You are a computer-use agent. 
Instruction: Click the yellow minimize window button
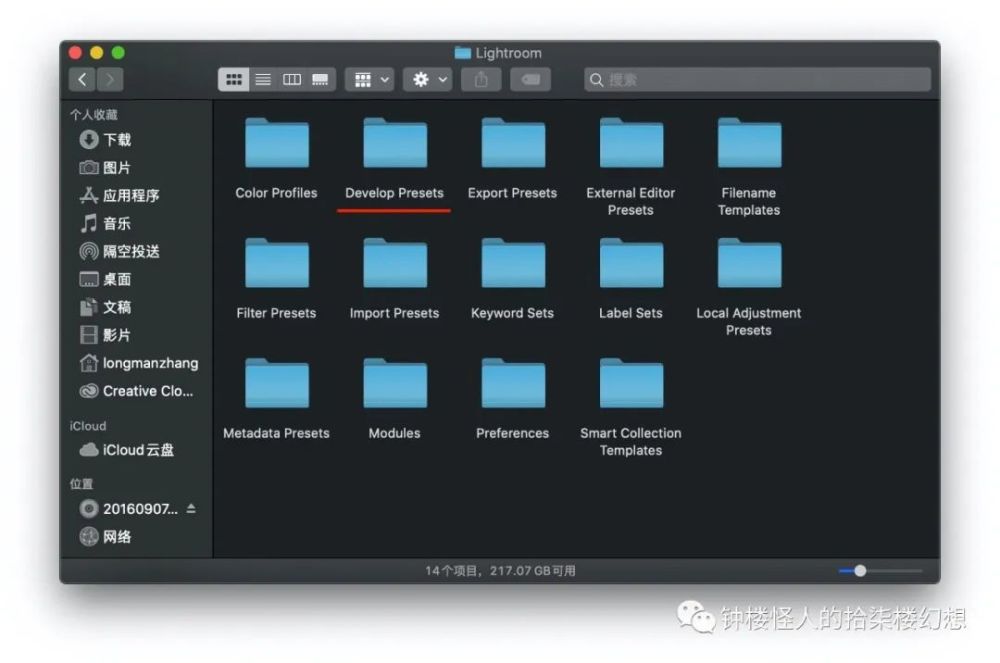click(x=96, y=53)
